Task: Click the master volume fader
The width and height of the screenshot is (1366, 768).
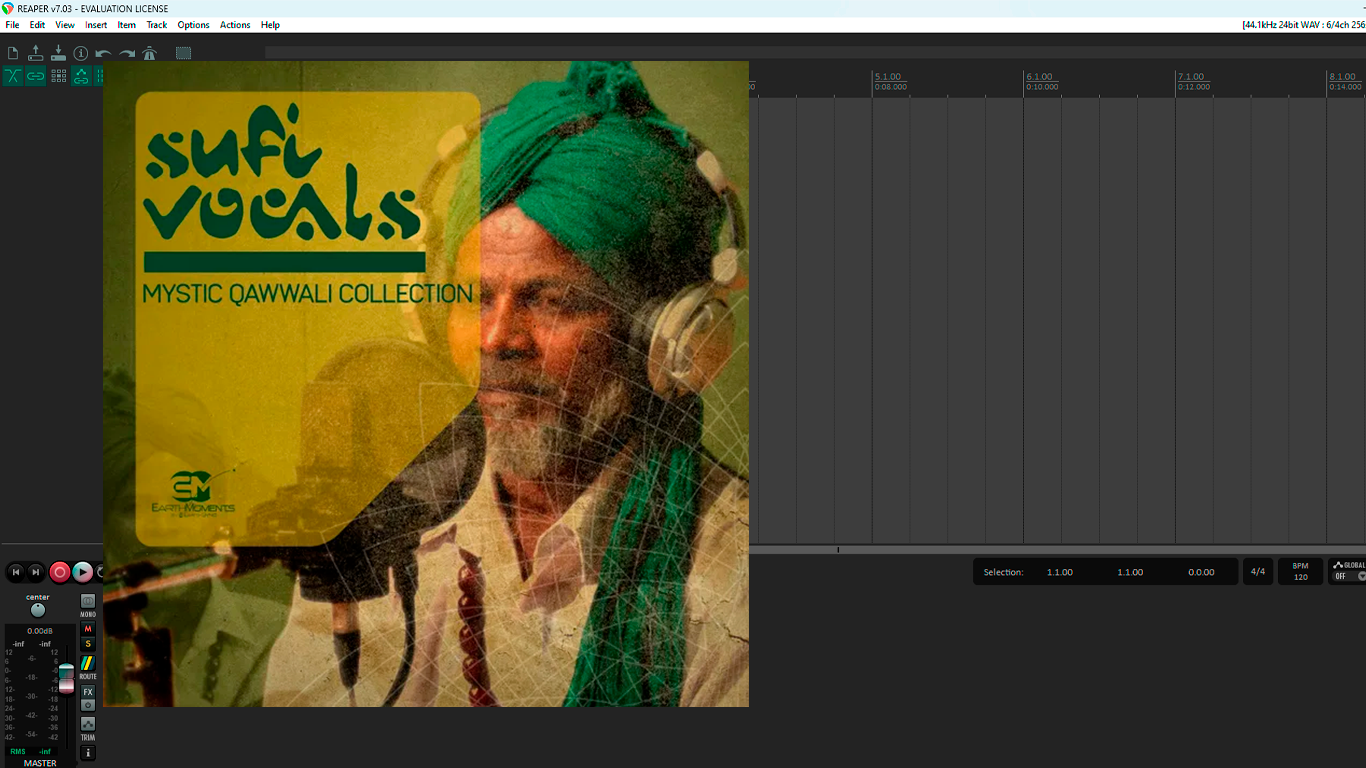Action: coord(66,677)
